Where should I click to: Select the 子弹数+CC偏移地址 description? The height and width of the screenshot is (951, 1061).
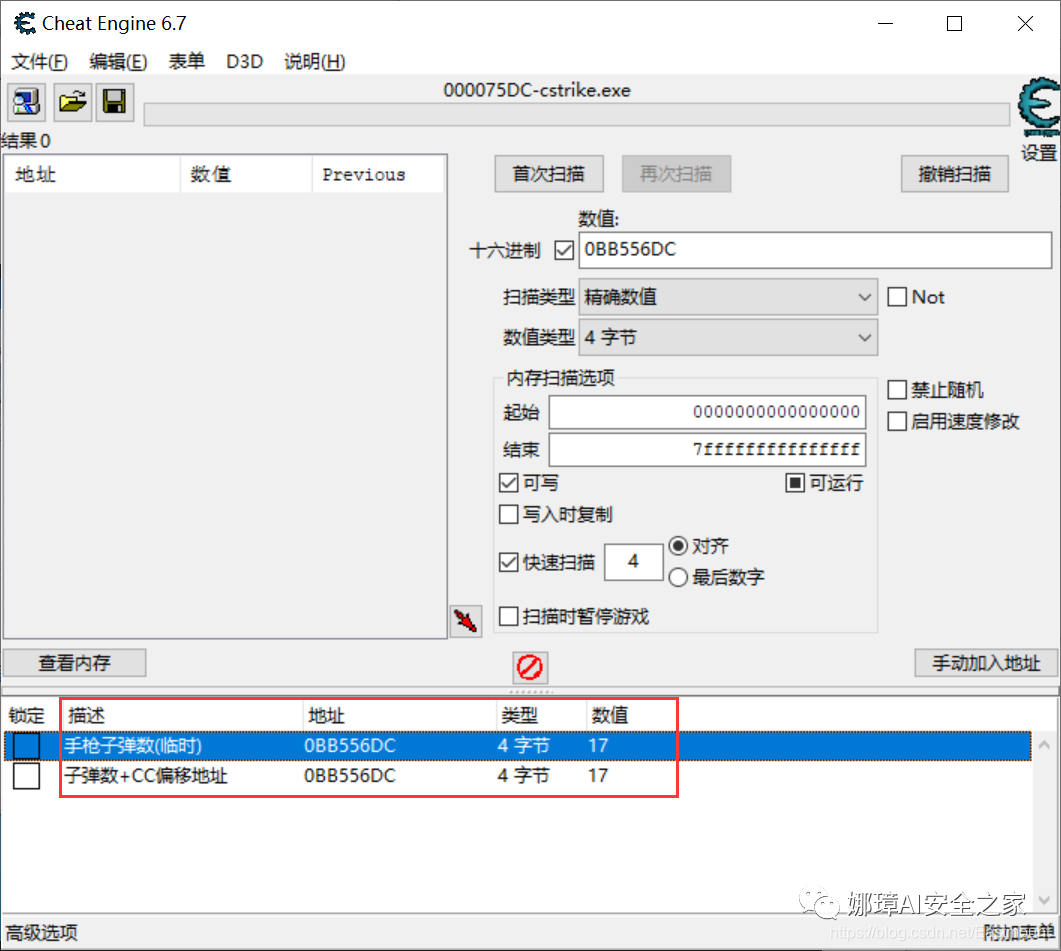pyautogui.click(x=146, y=776)
